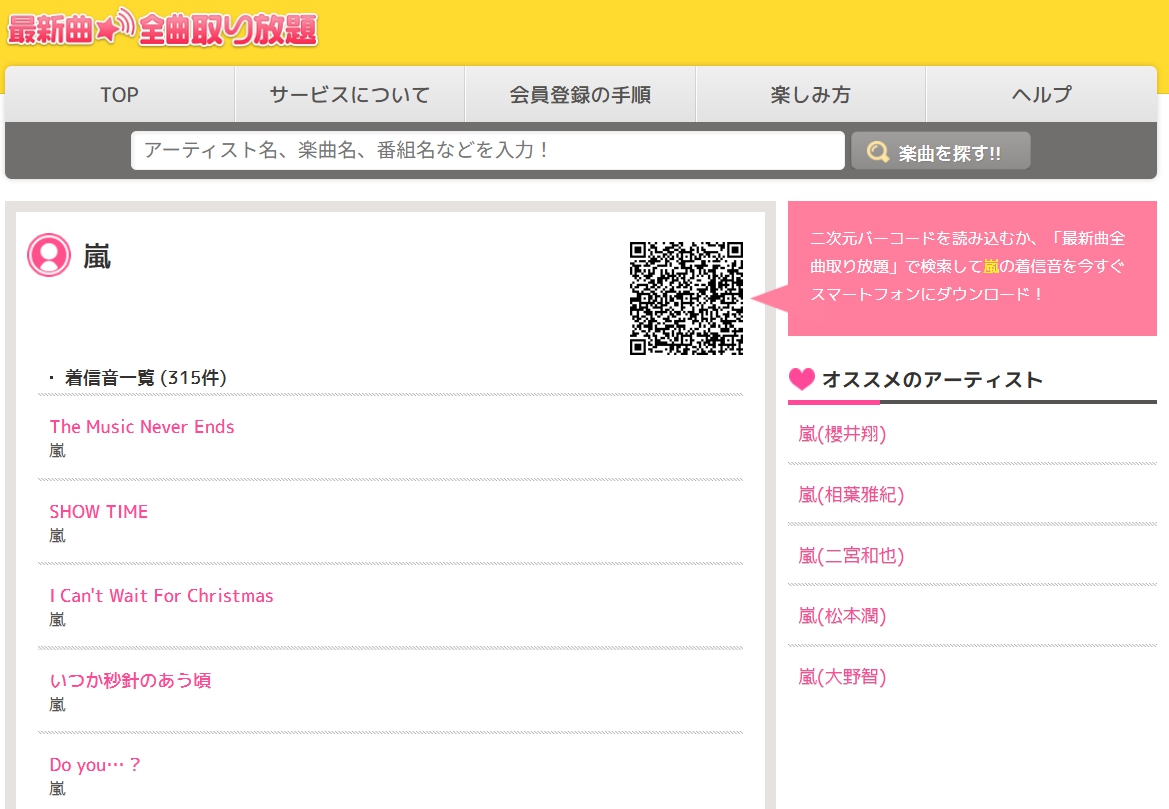Click the QR code image
Screen dimensions: 1169x809
coord(686,298)
